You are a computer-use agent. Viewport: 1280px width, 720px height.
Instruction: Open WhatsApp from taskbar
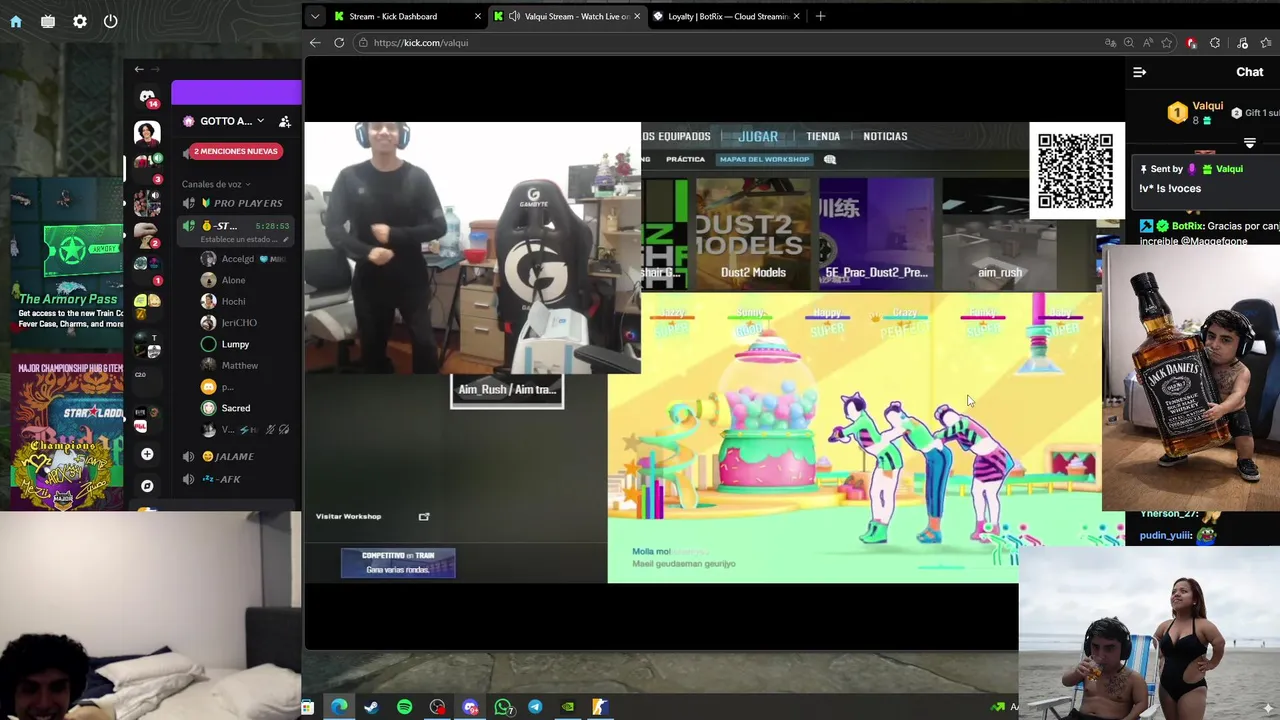point(503,707)
